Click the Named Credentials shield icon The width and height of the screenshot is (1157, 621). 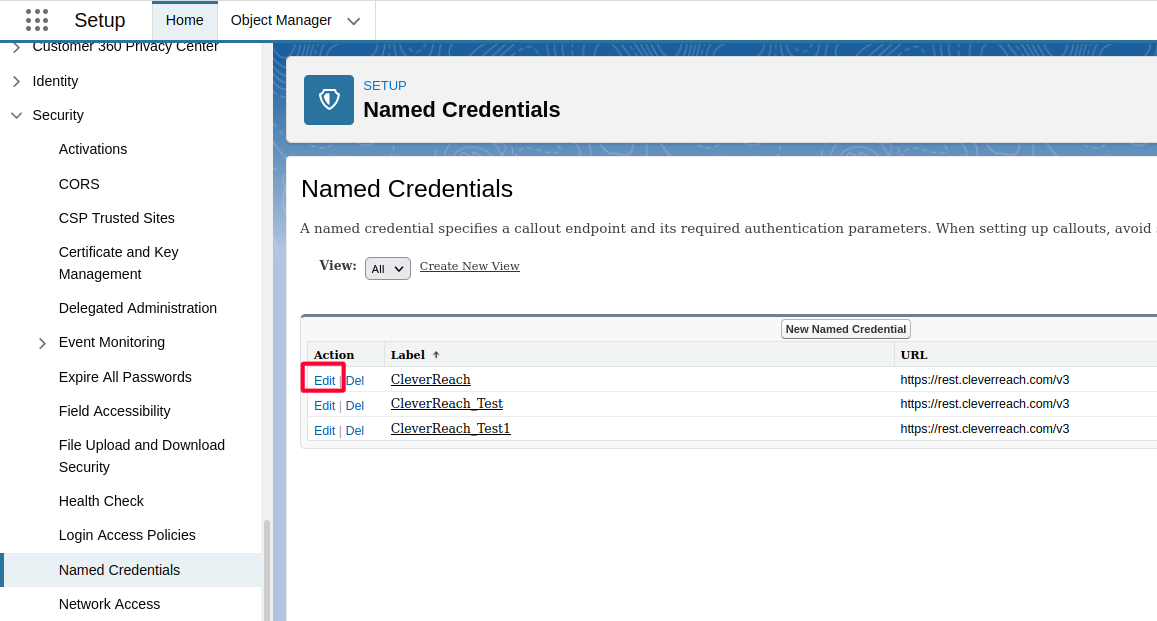[x=329, y=100]
